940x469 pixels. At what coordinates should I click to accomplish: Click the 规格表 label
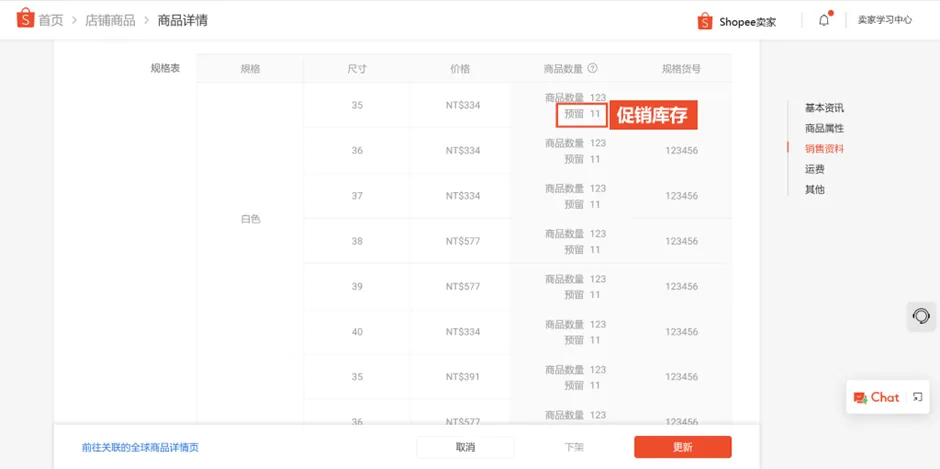point(165,68)
